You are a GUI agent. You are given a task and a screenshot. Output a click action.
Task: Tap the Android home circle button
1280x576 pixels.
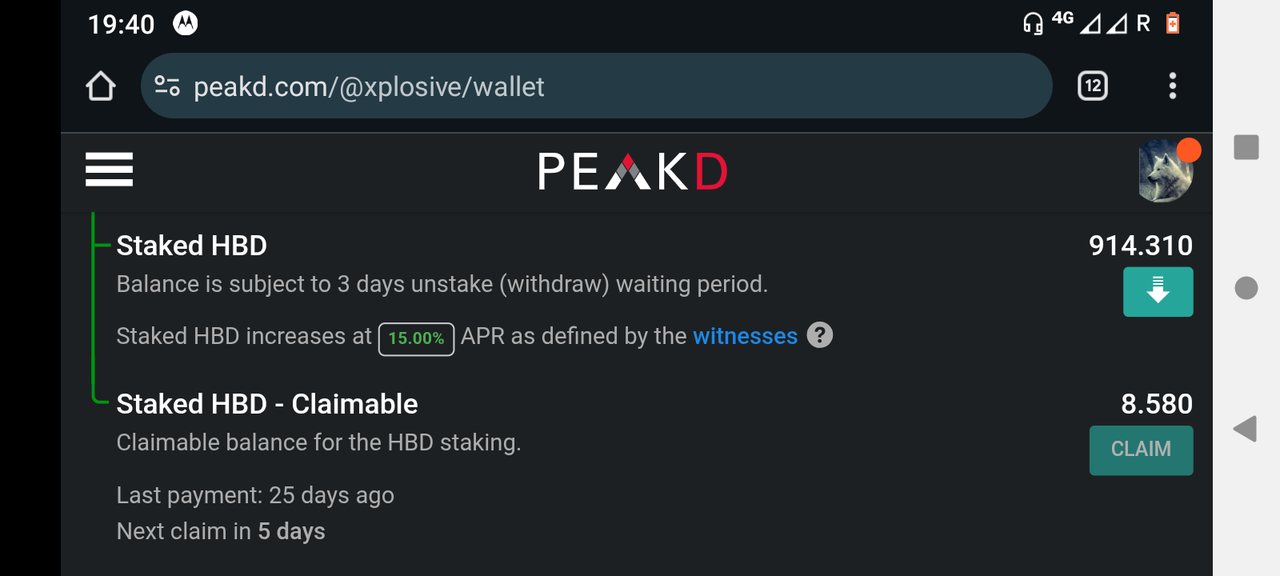click(x=1246, y=288)
